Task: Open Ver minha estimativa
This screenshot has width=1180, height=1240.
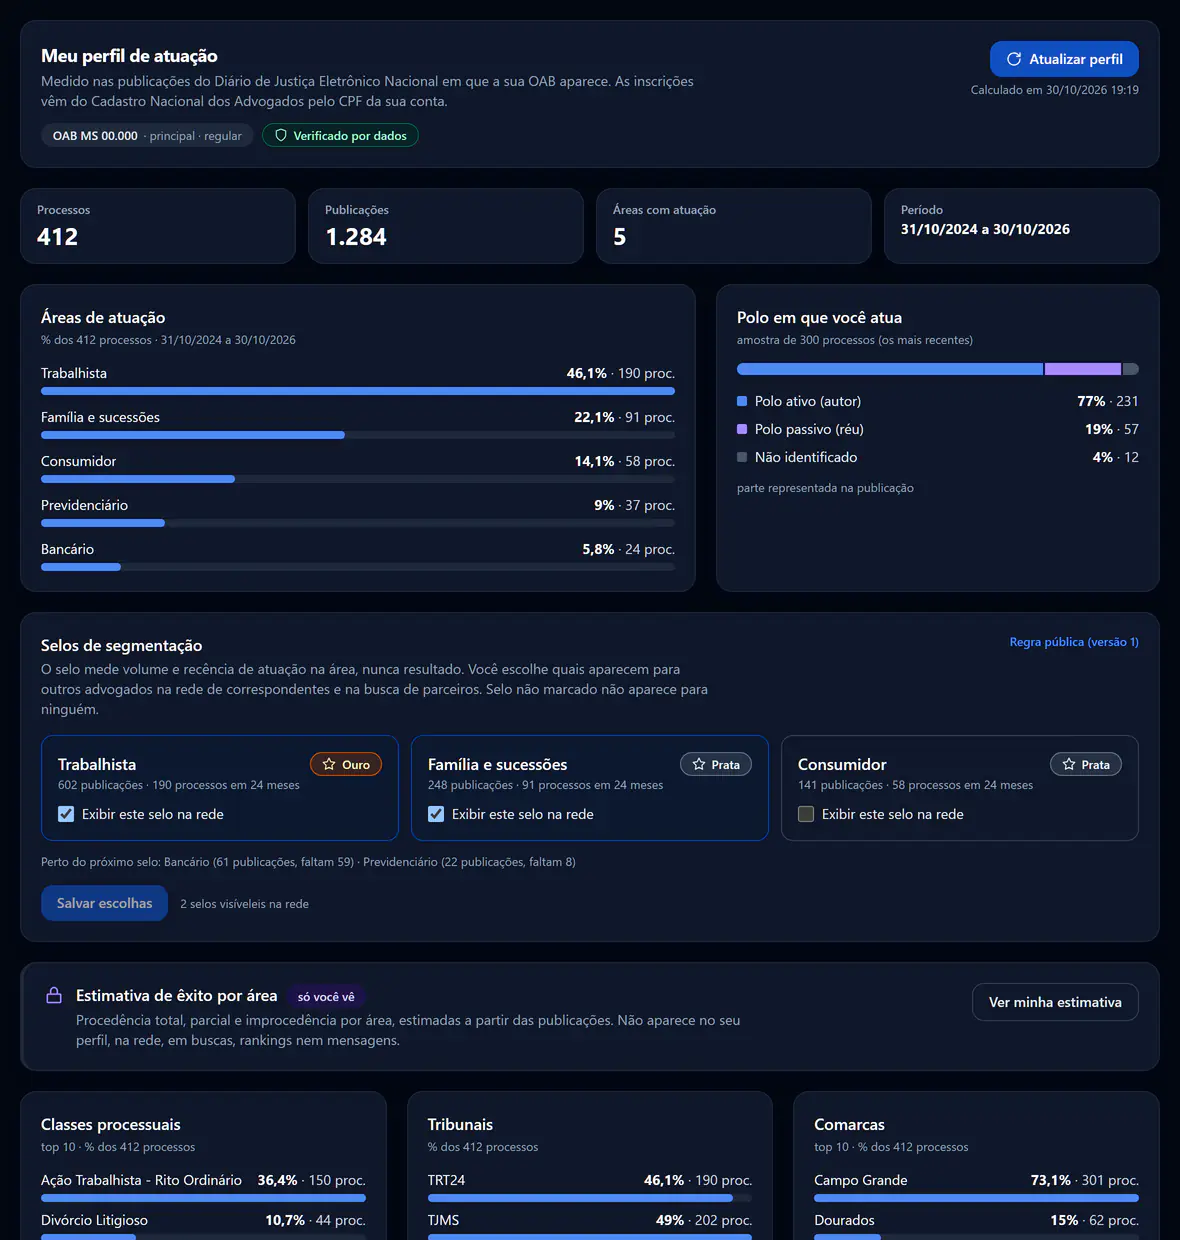Action: (x=1055, y=1002)
